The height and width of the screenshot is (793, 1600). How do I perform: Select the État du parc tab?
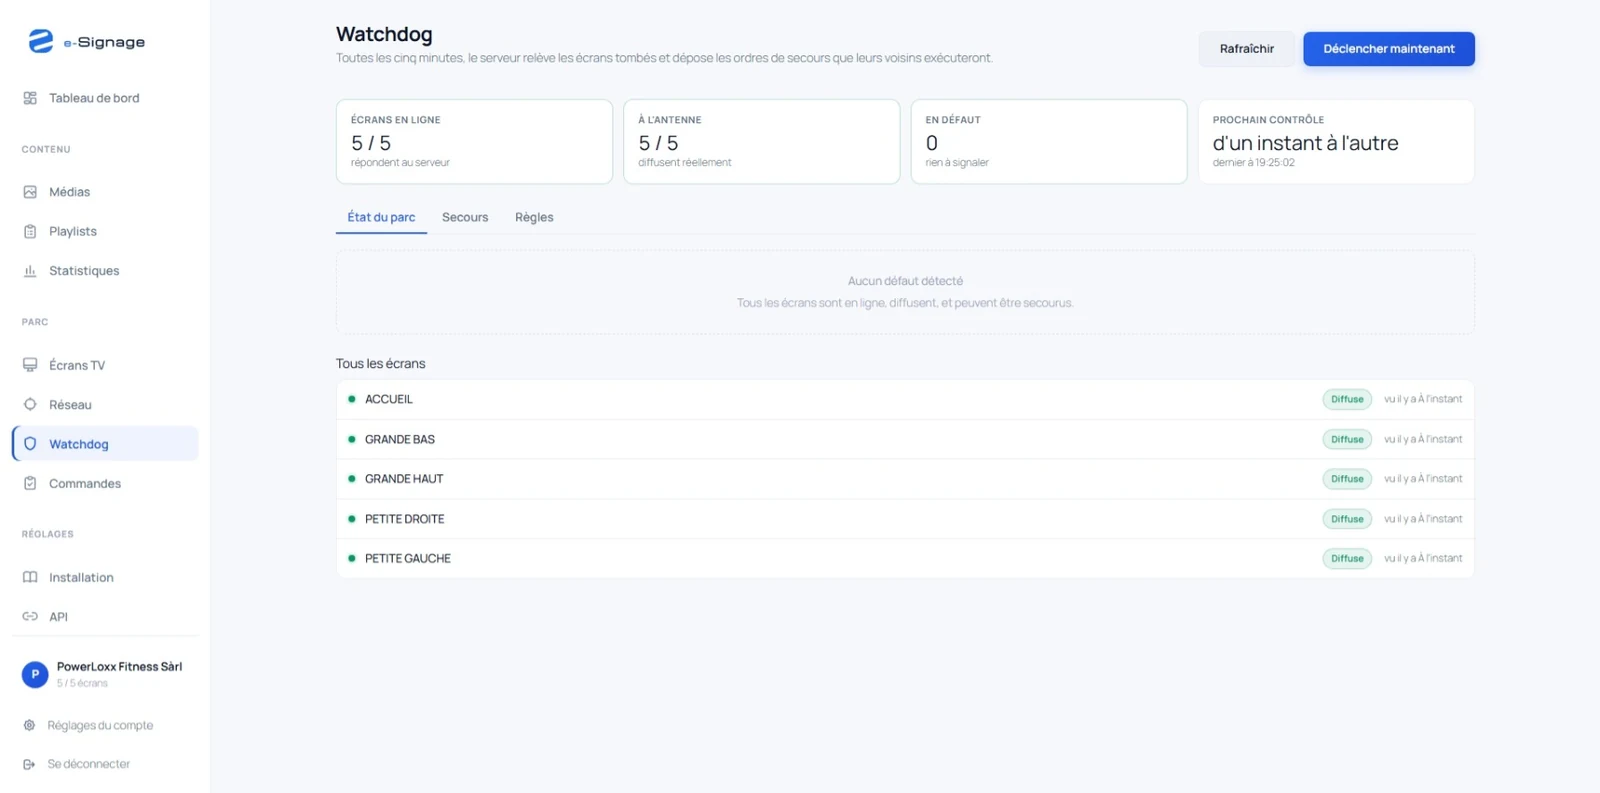[x=381, y=217]
